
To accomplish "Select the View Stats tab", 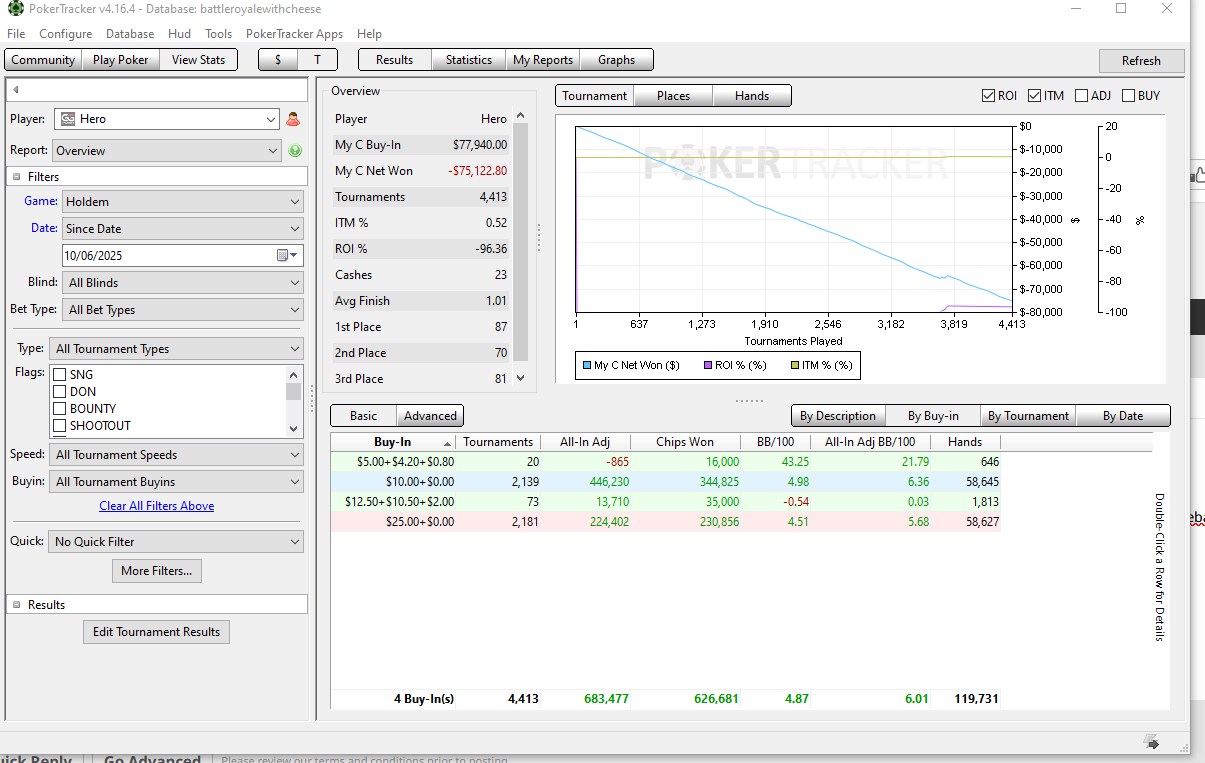I will [199, 60].
